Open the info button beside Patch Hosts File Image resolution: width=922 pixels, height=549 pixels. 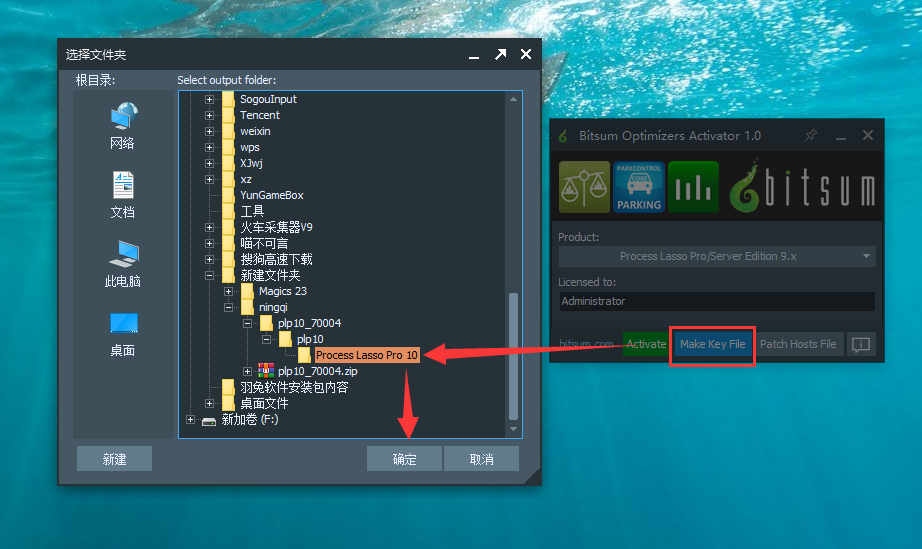click(x=861, y=344)
